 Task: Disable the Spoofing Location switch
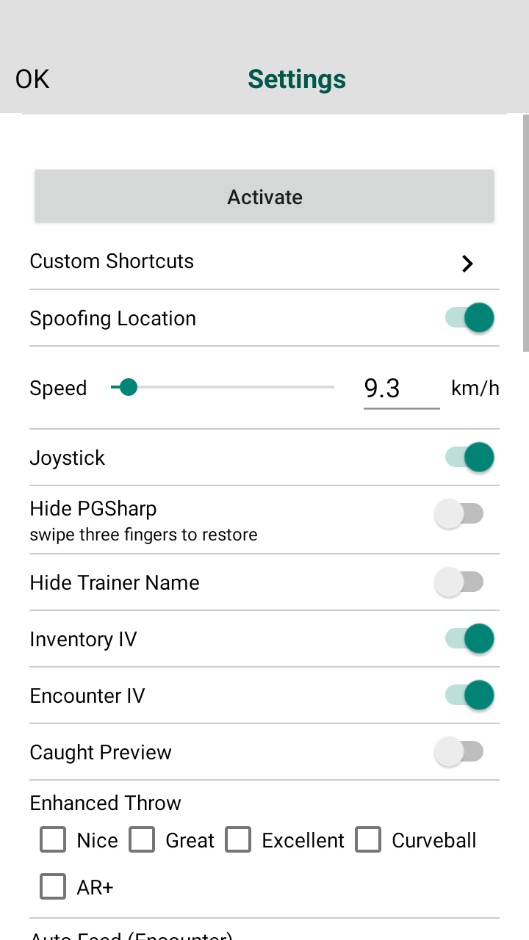pyautogui.click(x=470, y=318)
